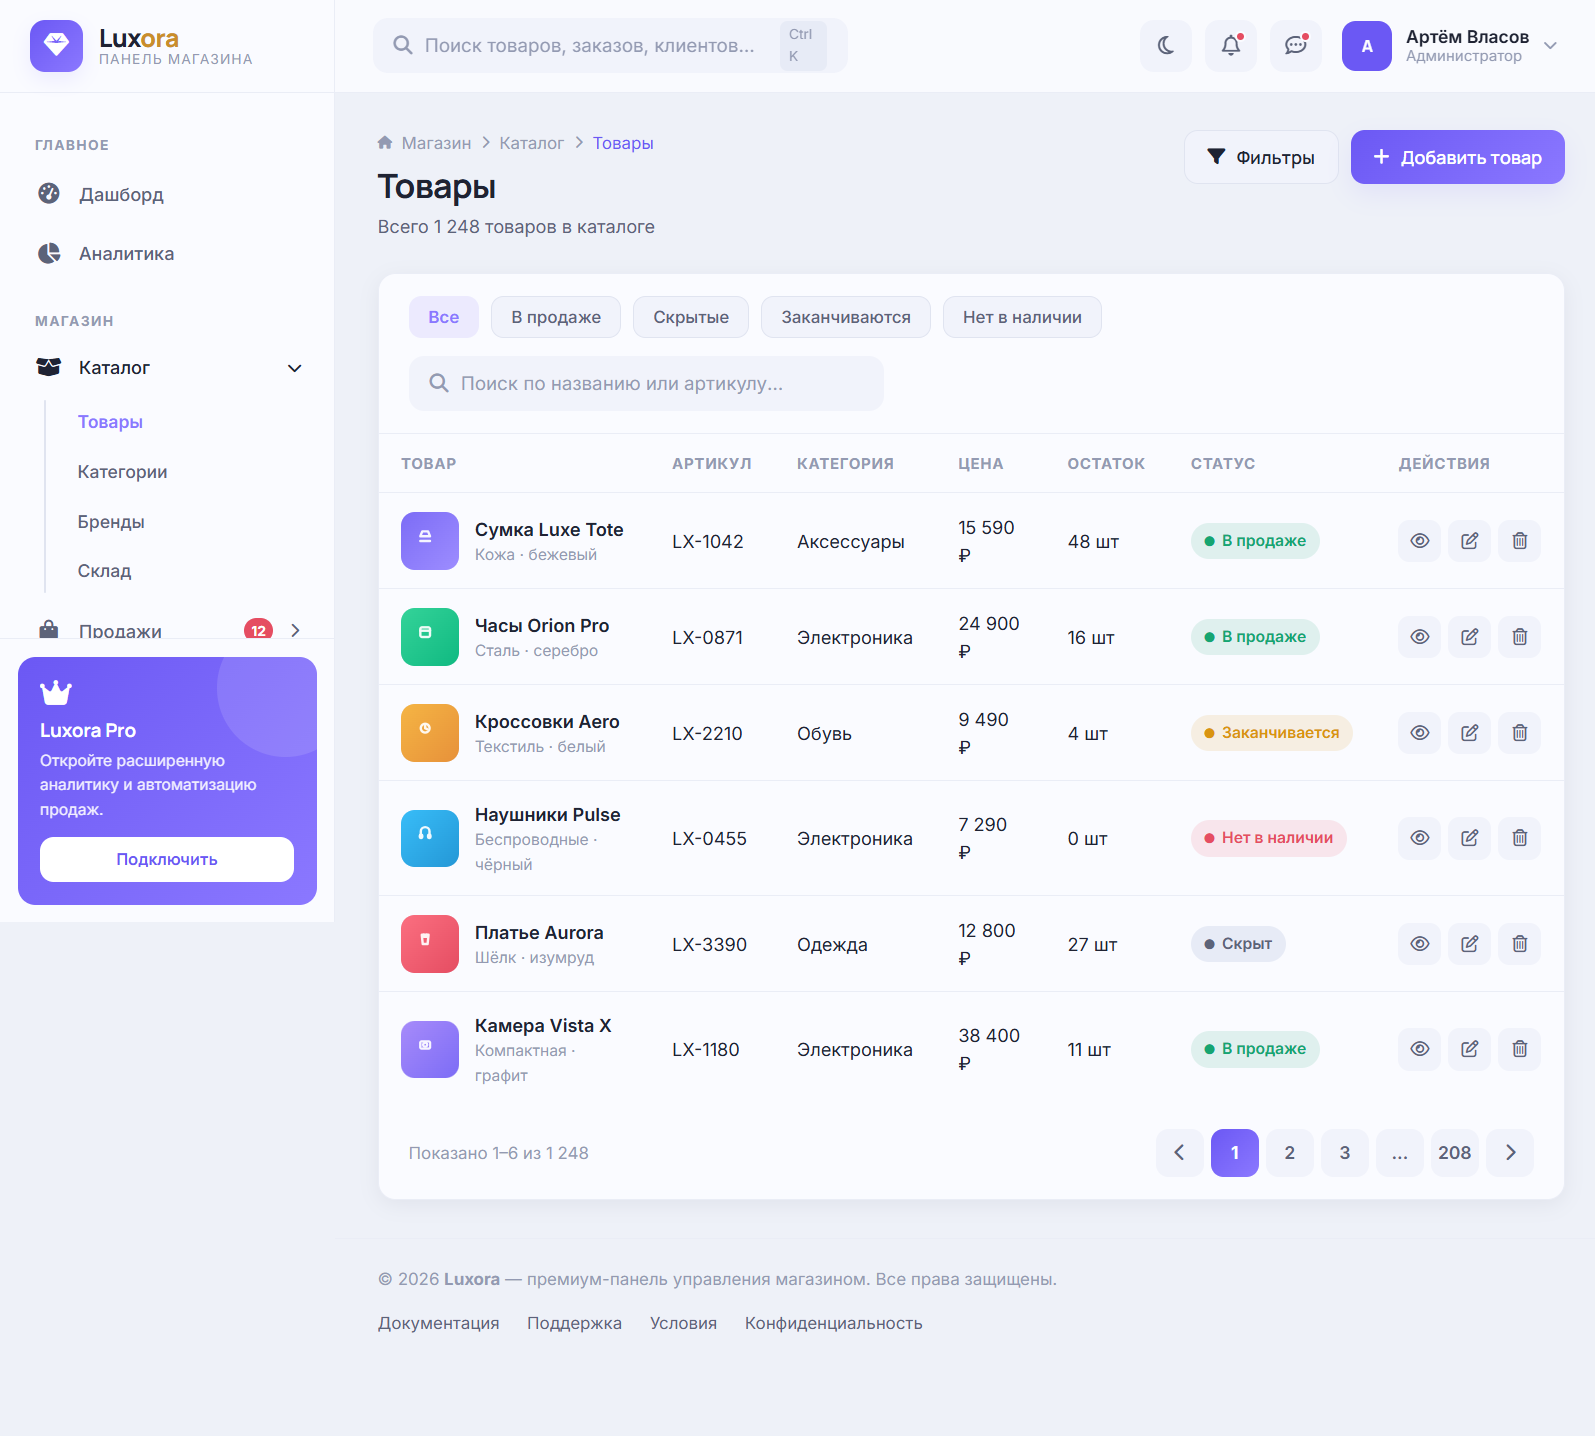
Task: Click the user avatar letter A
Action: coord(1367,46)
